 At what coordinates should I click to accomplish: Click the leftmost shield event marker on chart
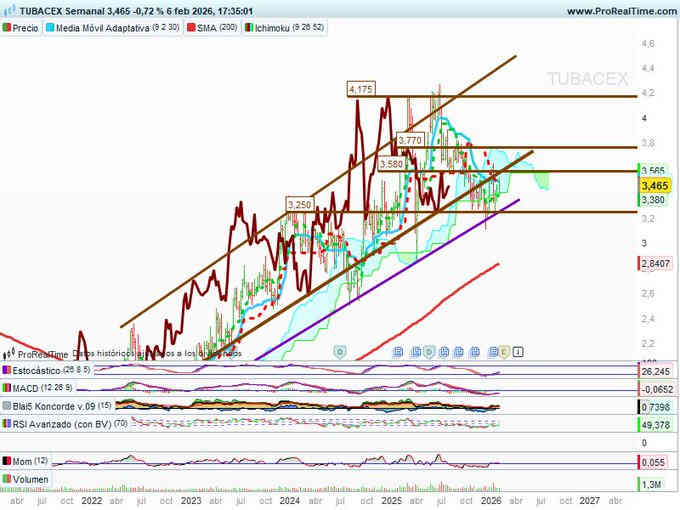[340, 352]
